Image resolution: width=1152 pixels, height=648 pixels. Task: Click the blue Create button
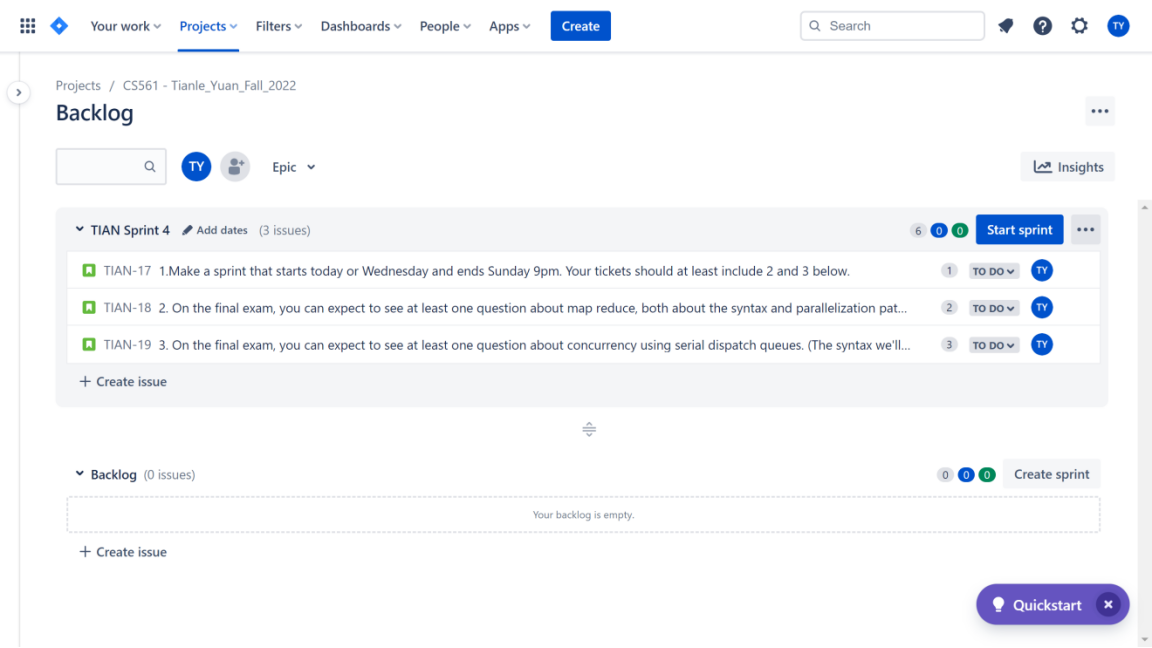(580, 26)
